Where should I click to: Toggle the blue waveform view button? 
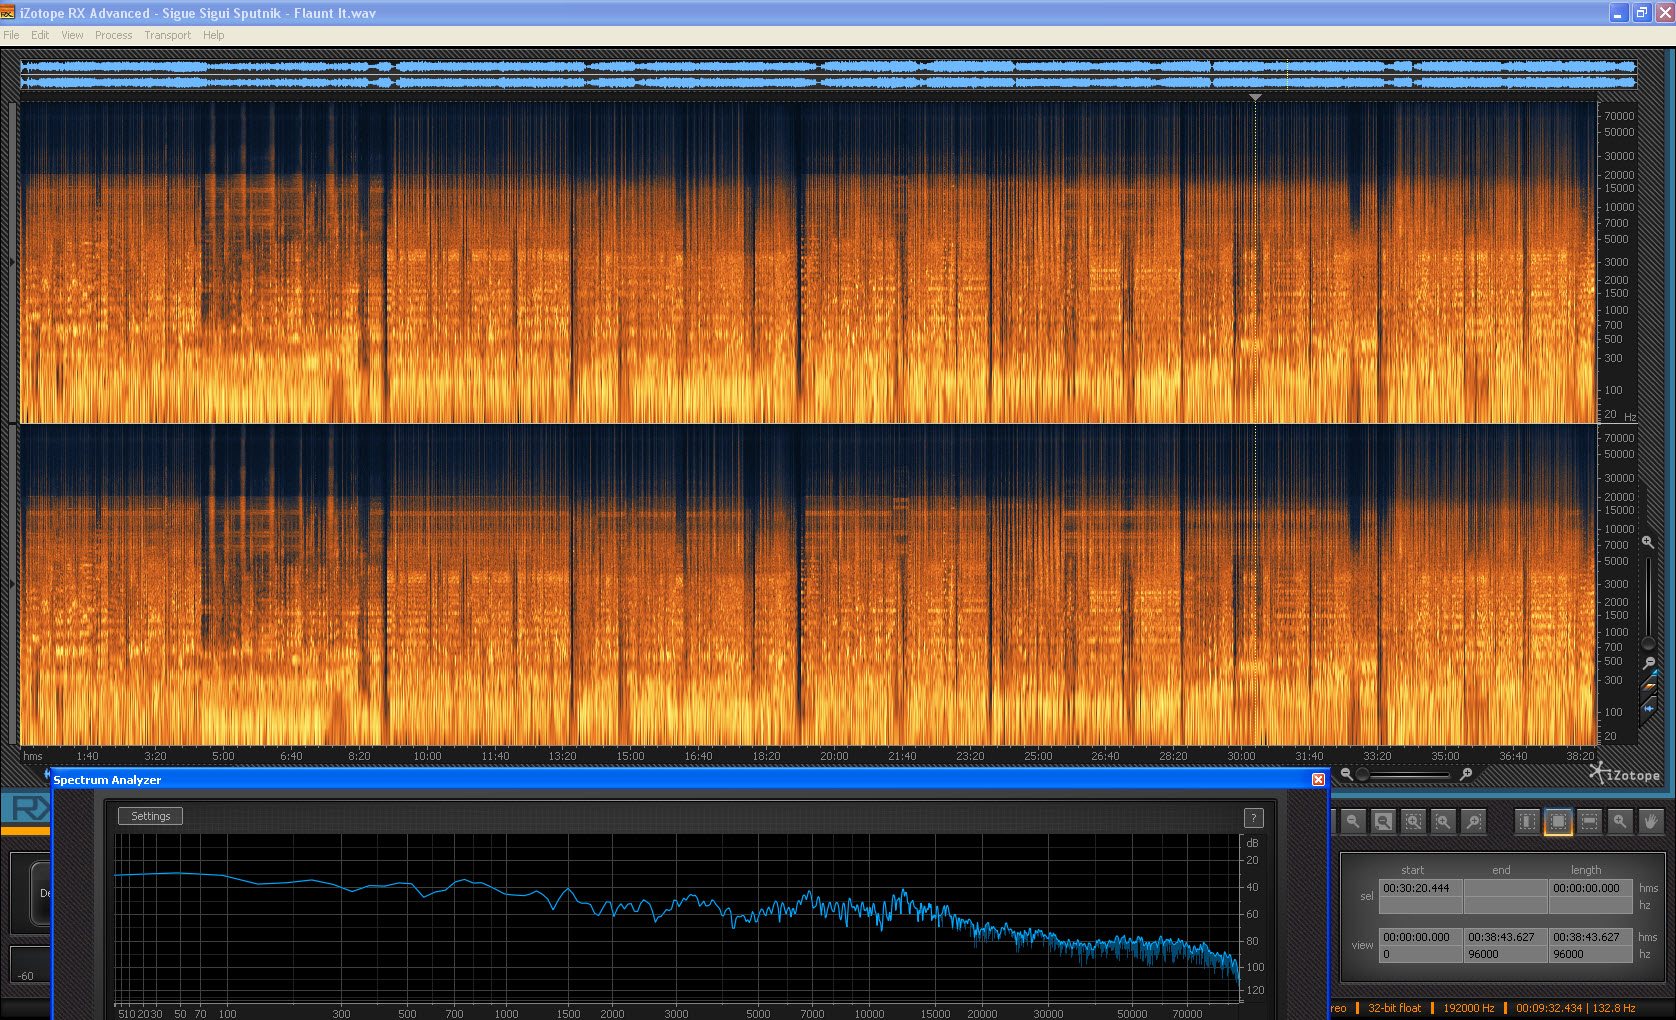tap(1649, 708)
